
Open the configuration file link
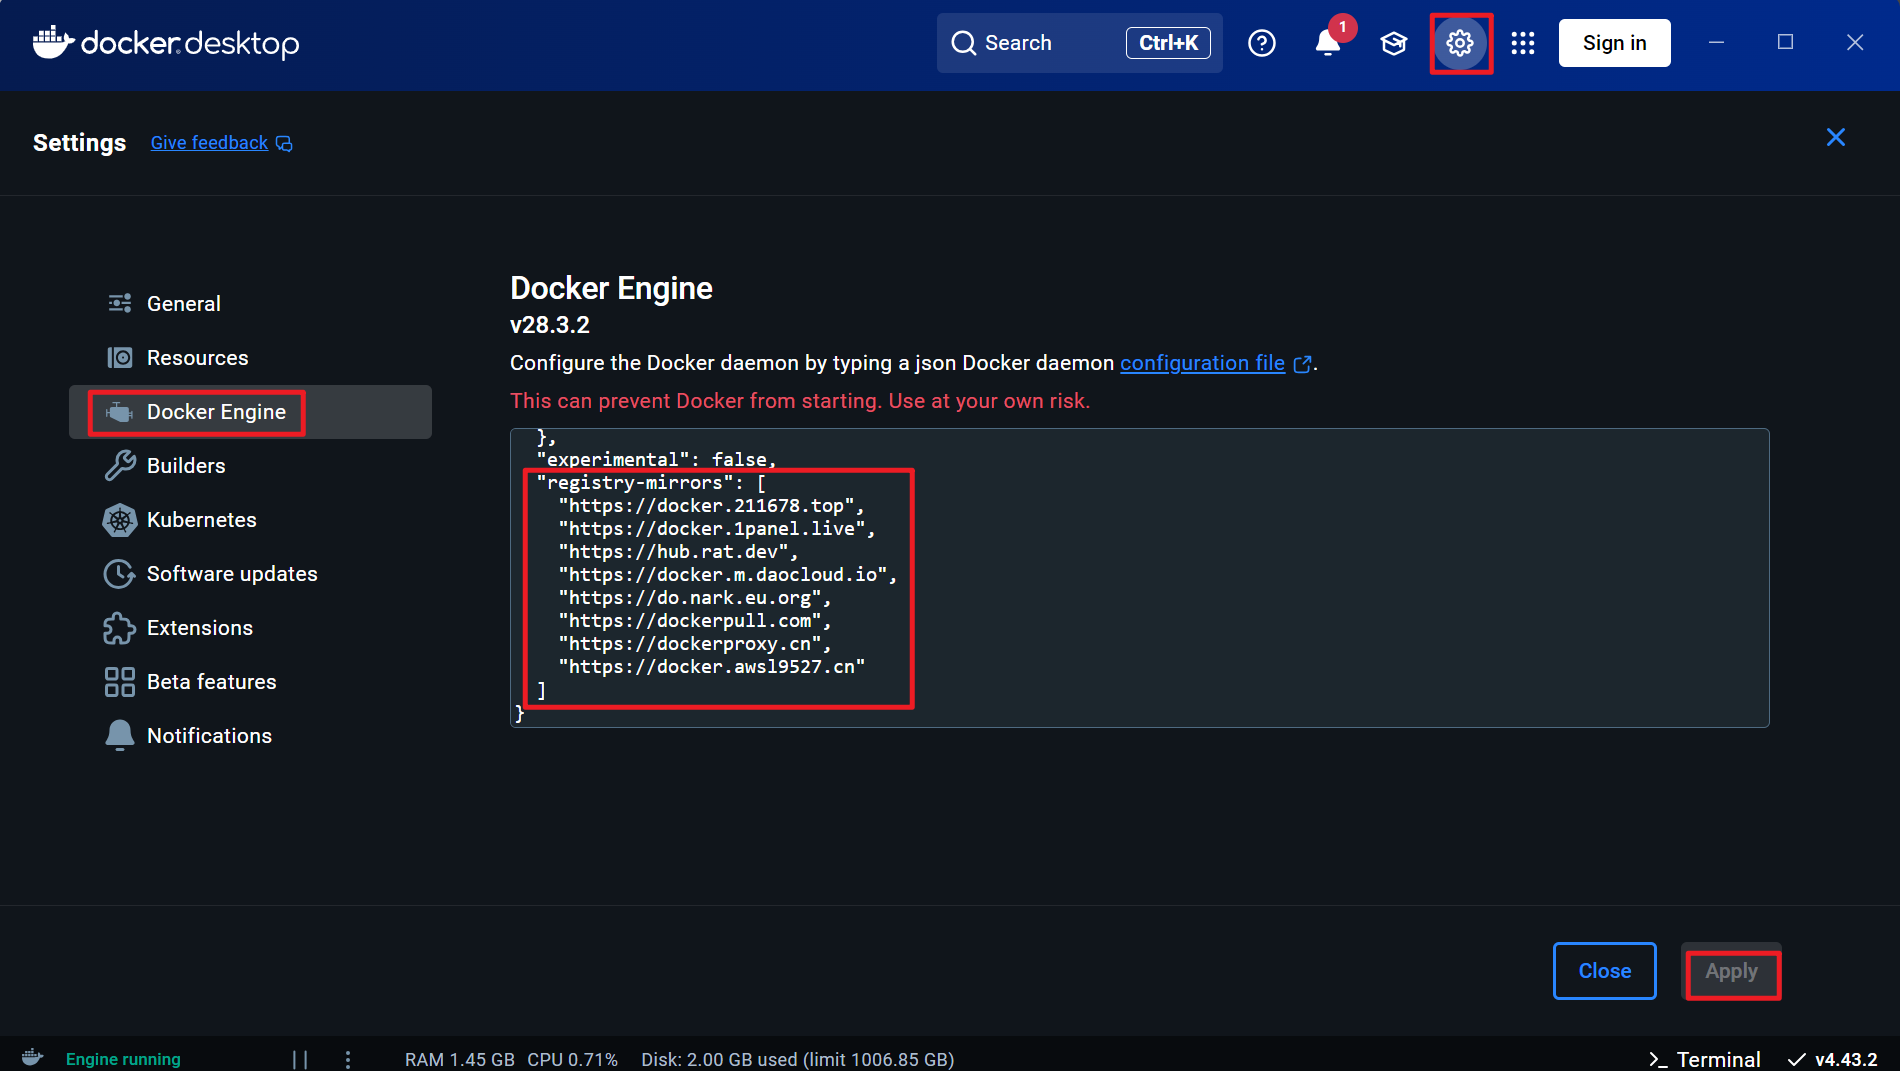(1202, 363)
